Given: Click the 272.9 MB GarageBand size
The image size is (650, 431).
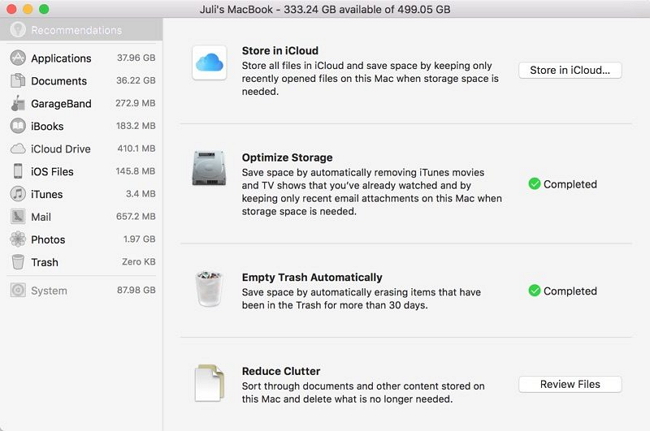Looking at the screenshot, I should 135,103.
